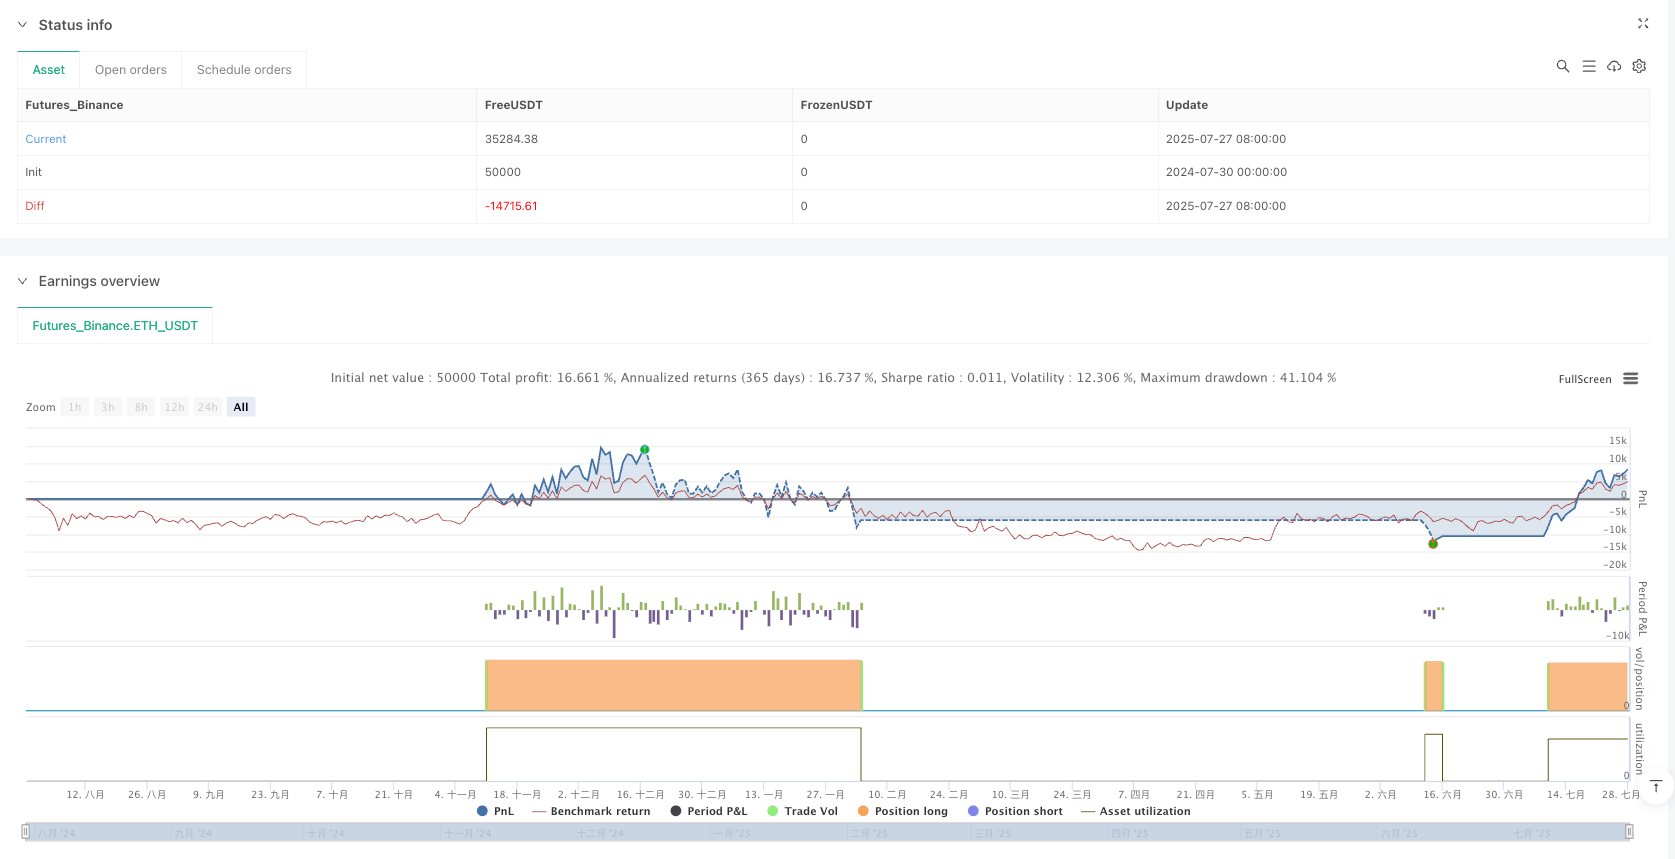Click the FullScreen chart button

1584,379
